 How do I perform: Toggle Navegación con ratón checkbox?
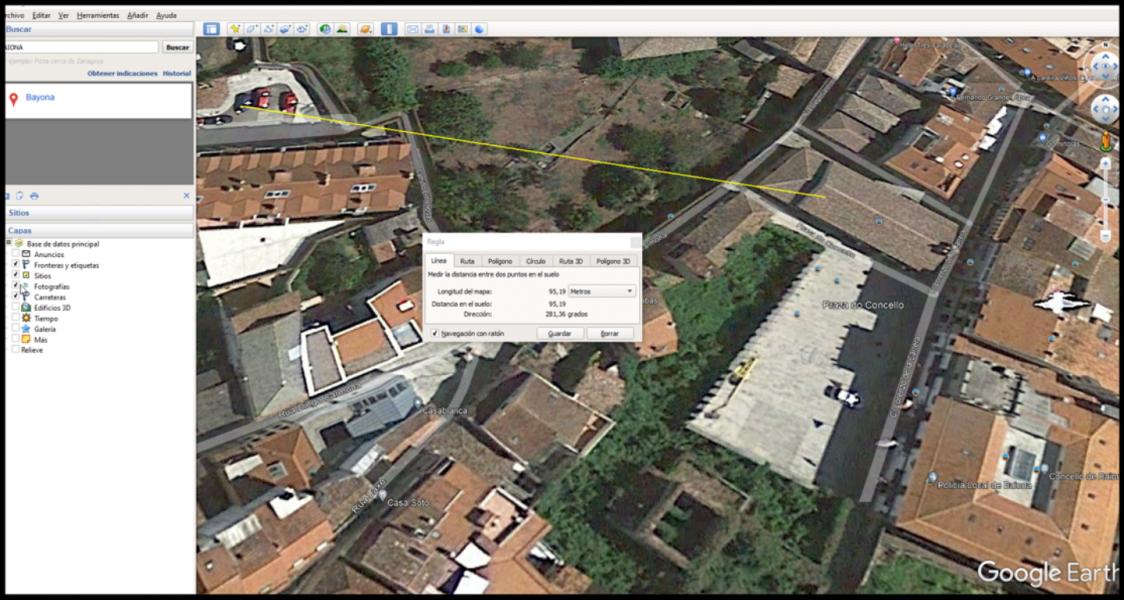434,333
